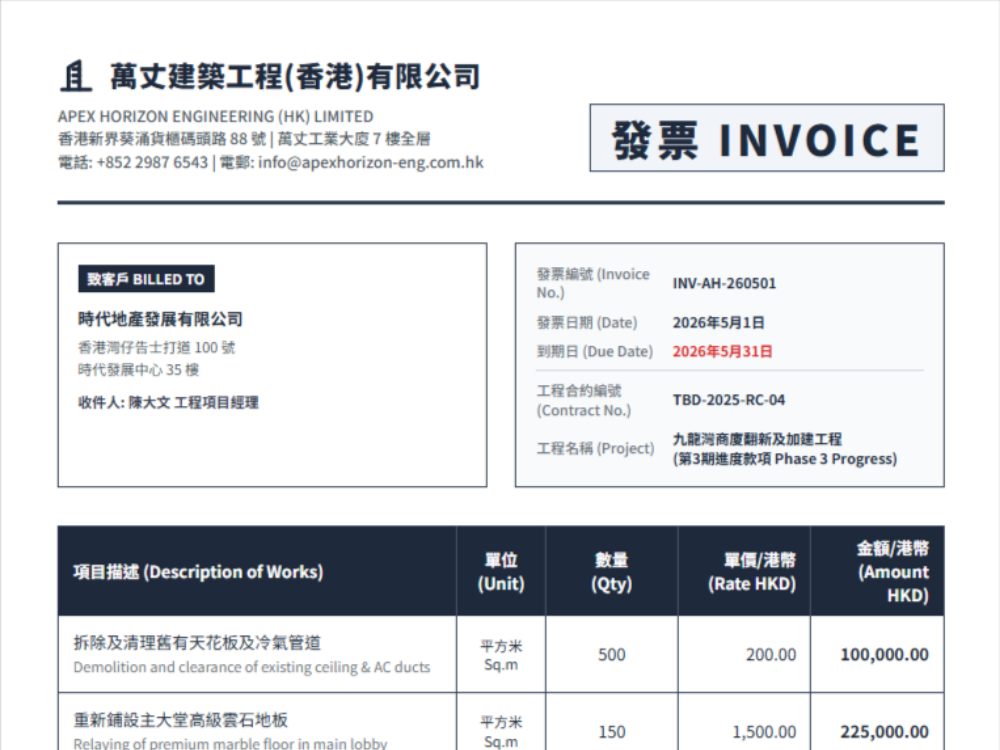Click the Rate HKD column header

pyautogui.click(x=744, y=571)
